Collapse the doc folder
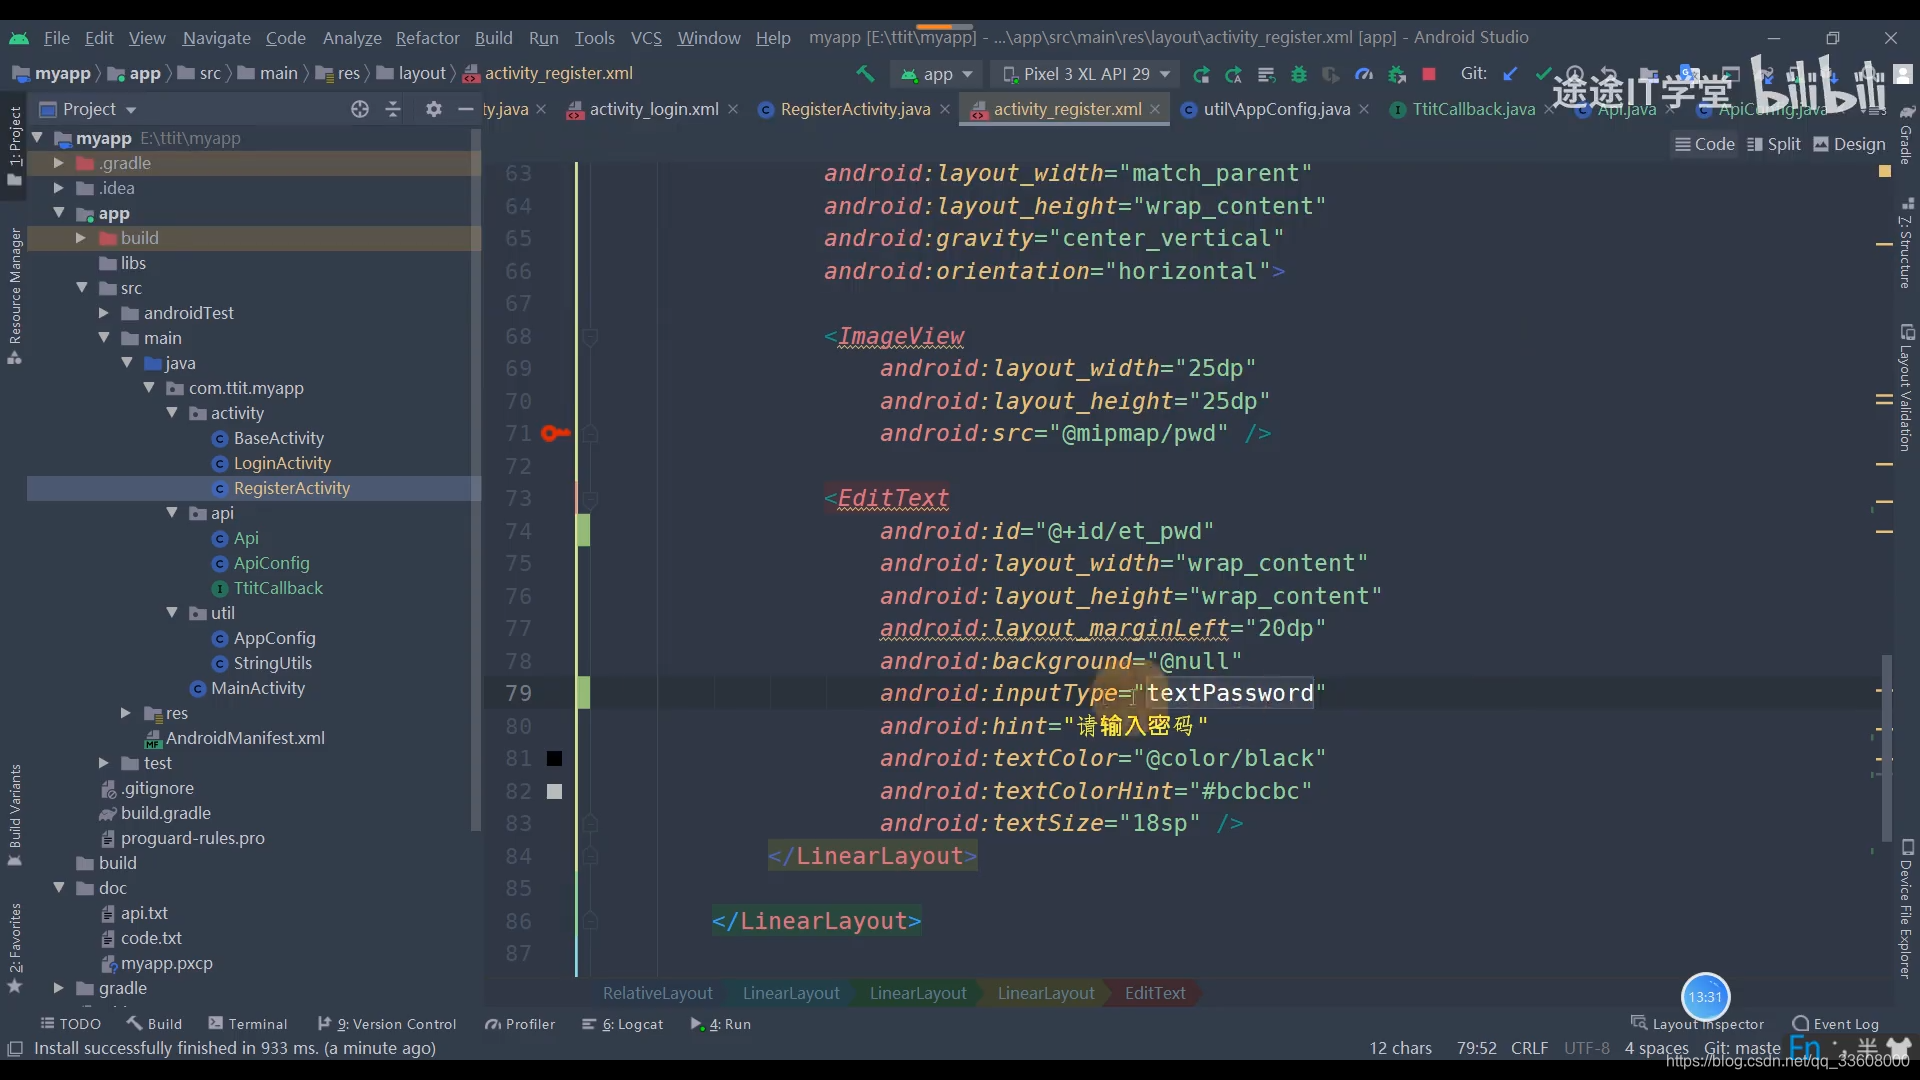Viewport: 1920px width, 1080px height. coord(58,888)
